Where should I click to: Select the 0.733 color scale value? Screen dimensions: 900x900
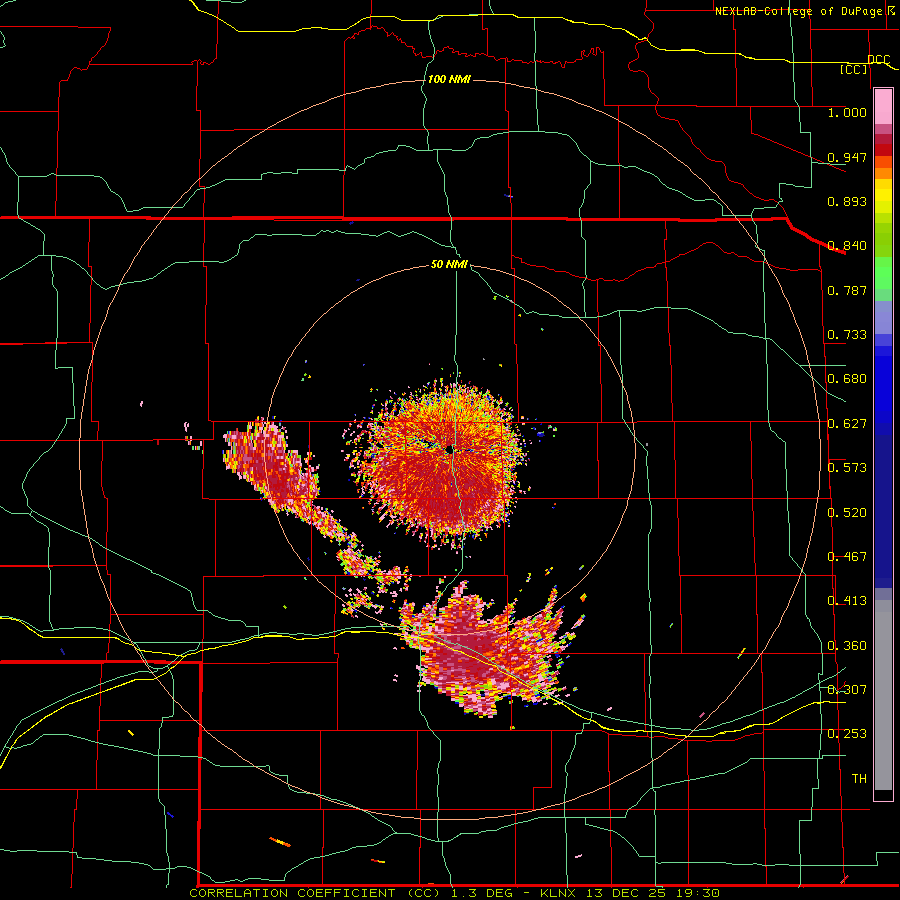tap(847, 335)
